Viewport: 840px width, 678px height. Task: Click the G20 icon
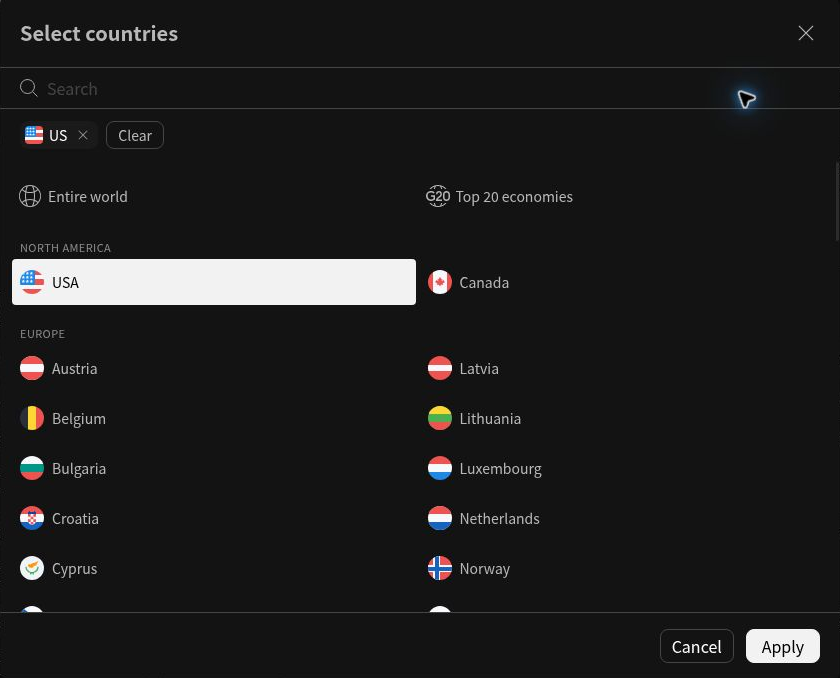pyautogui.click(x=438, y=196)
